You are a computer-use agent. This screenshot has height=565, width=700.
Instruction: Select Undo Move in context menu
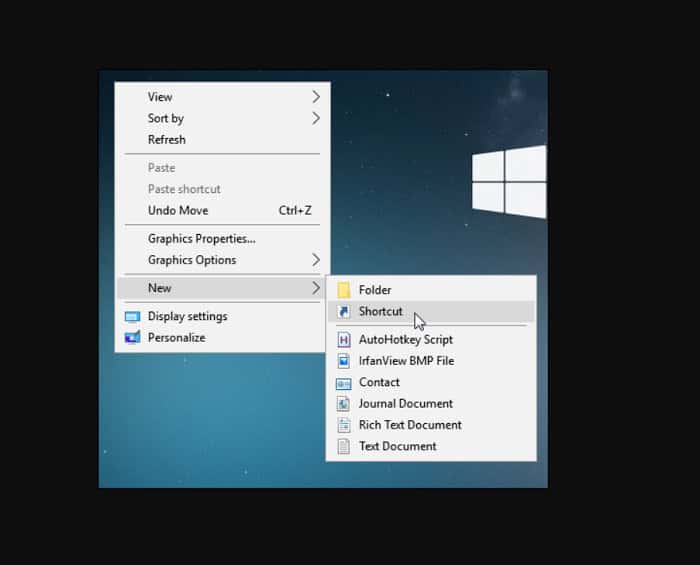pos(222,210)
